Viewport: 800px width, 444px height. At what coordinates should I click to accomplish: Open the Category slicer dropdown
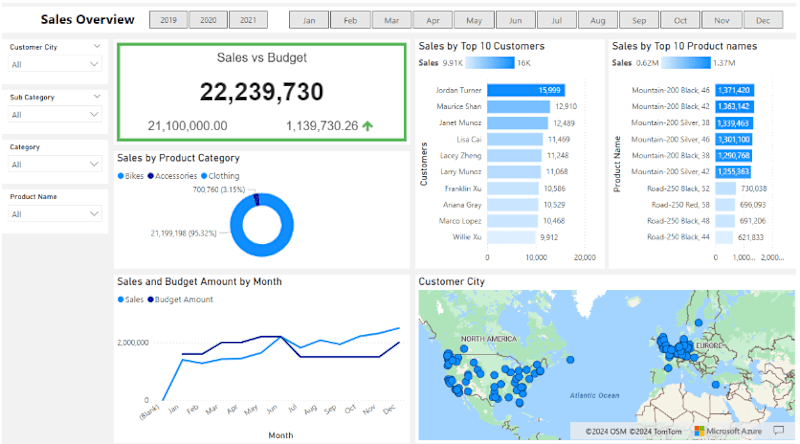click(x=55, y=164)
